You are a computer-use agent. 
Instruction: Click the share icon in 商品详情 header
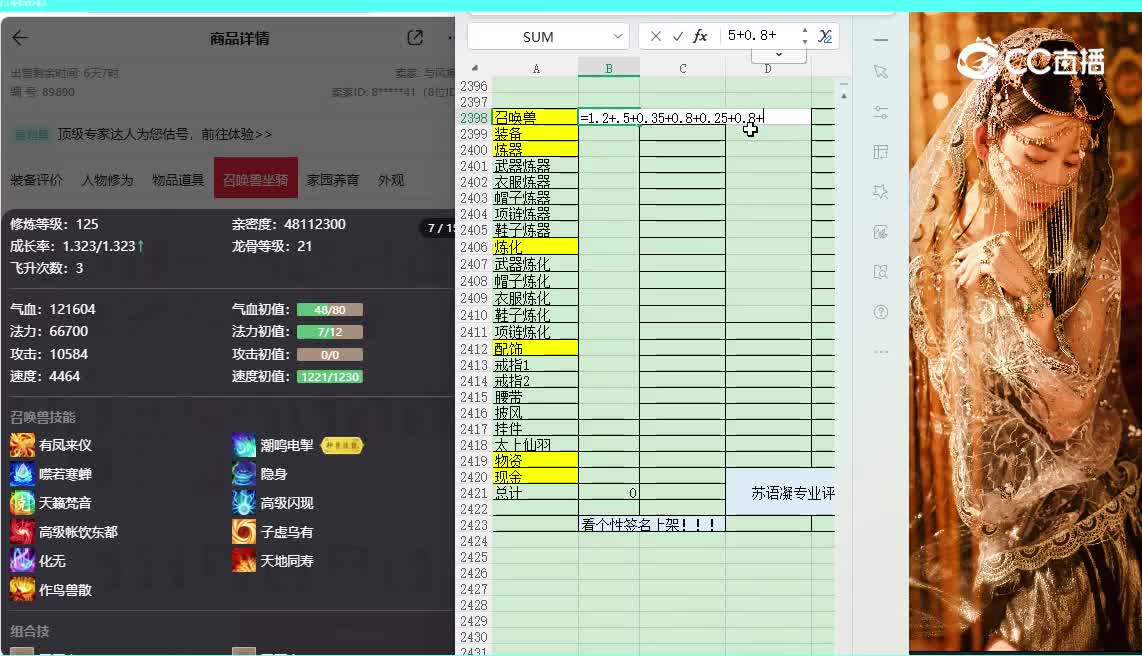pos(415,38)
